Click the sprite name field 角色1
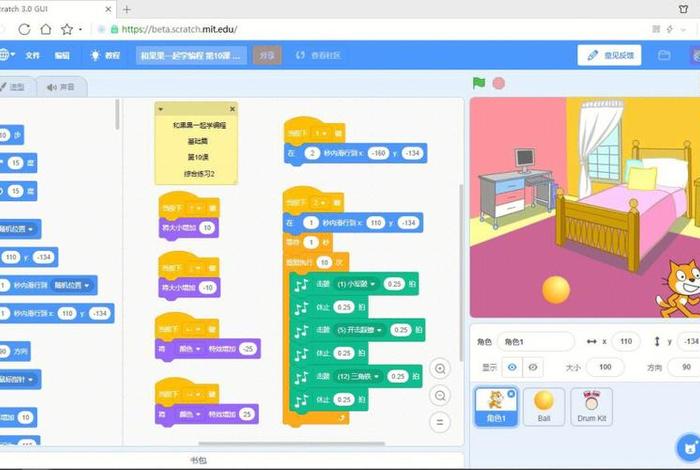700x470 pixels. point(536,341)
